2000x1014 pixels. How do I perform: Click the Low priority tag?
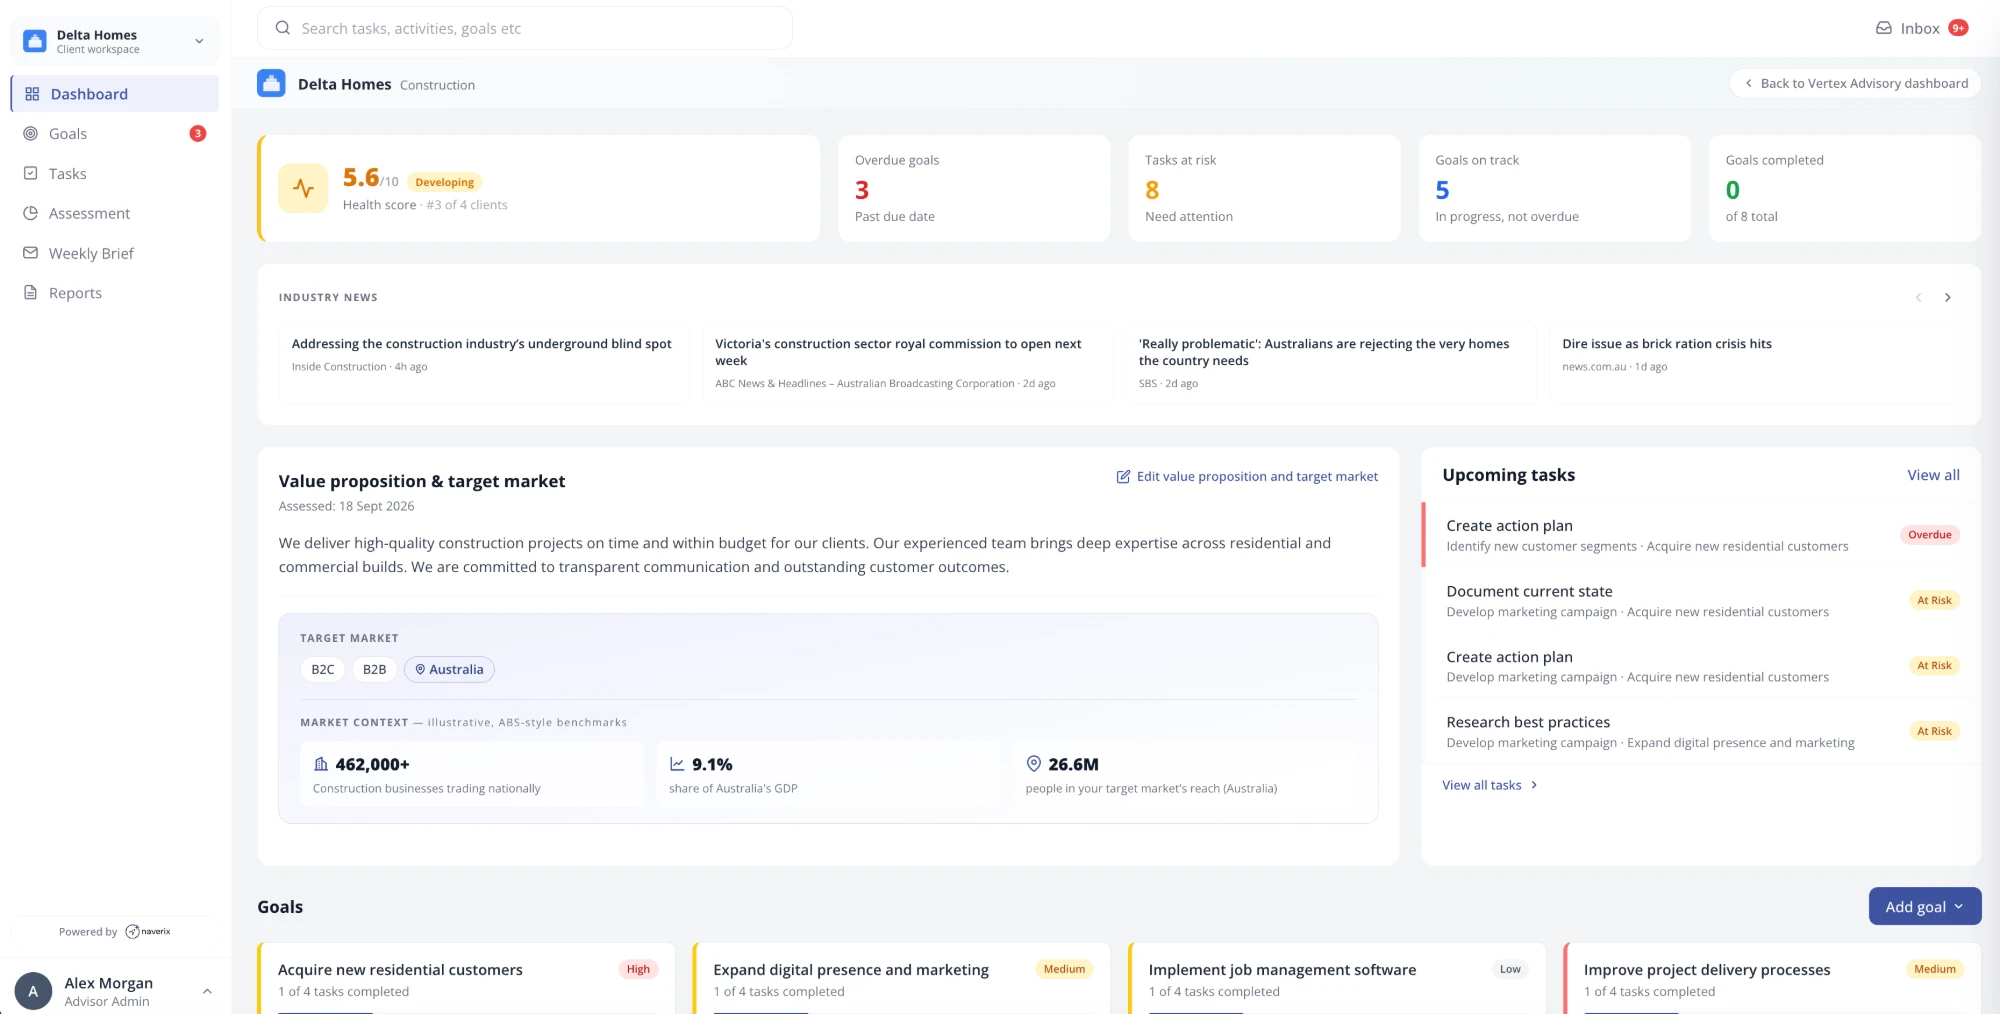click(1510, 969)
